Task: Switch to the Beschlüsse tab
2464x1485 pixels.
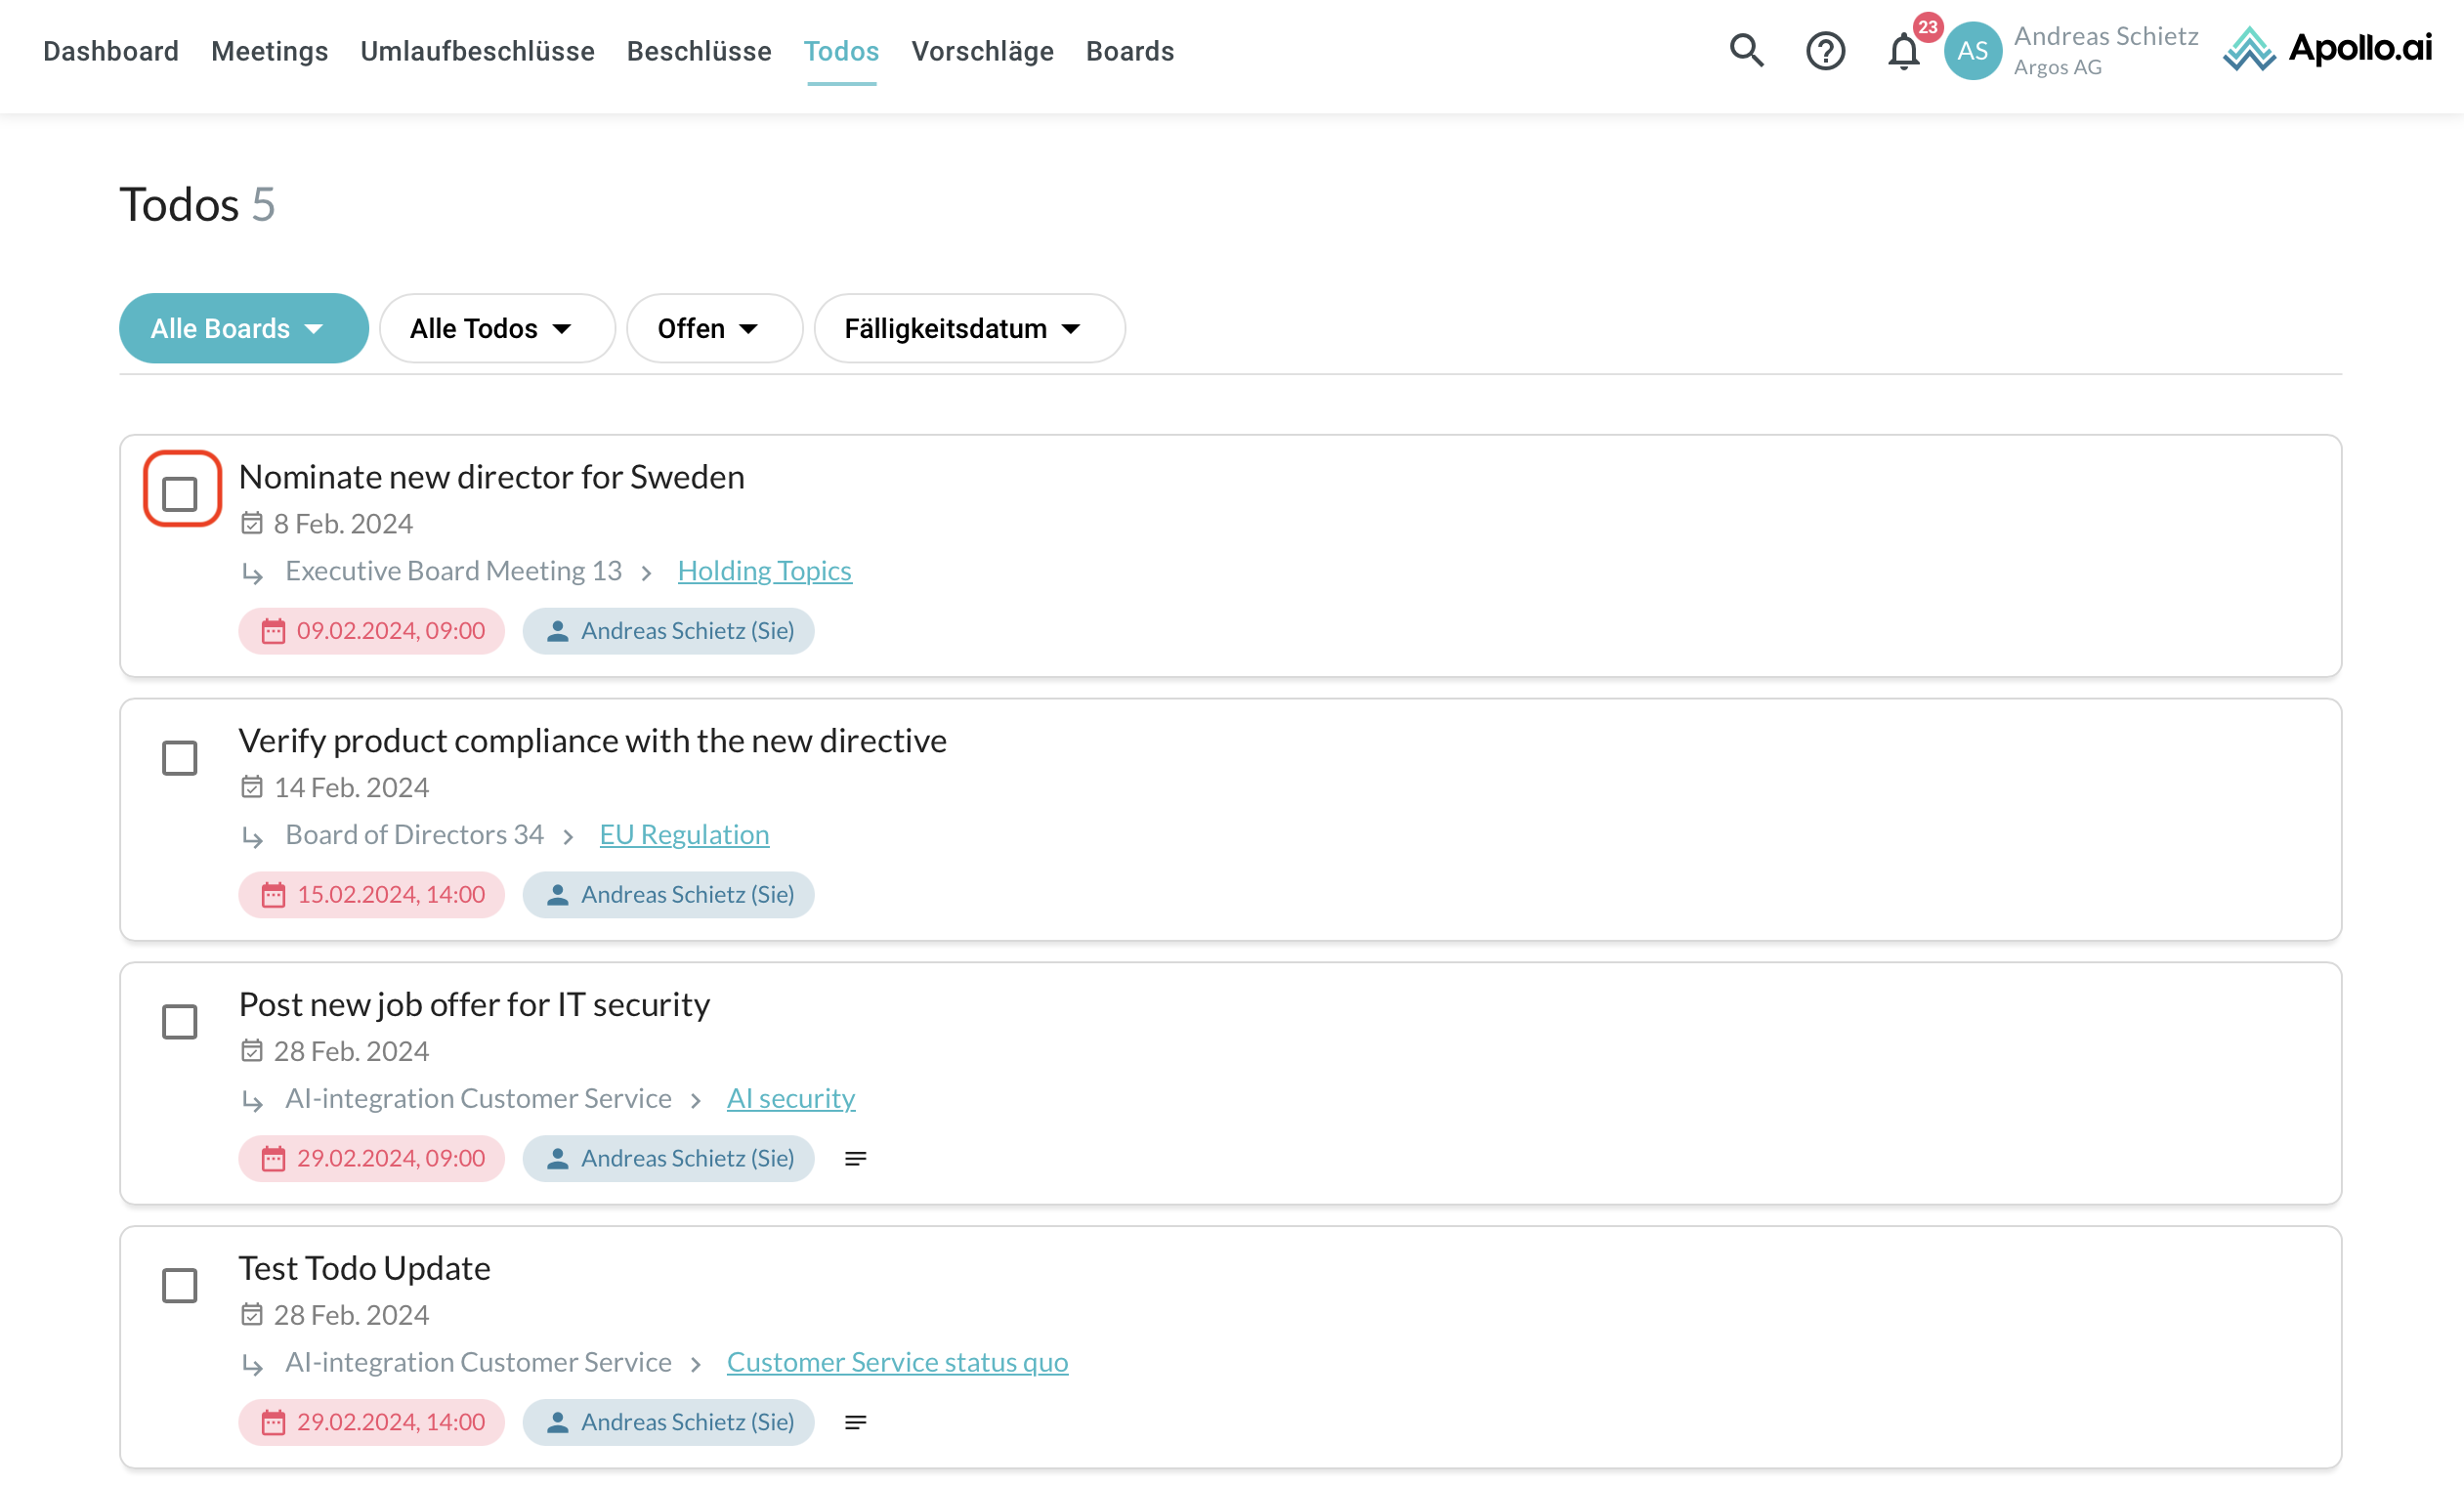Action: (x=699, y=51)
